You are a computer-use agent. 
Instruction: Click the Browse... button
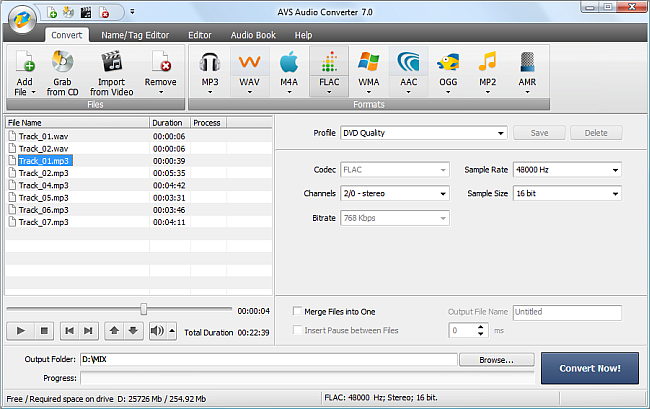(497, 360)
